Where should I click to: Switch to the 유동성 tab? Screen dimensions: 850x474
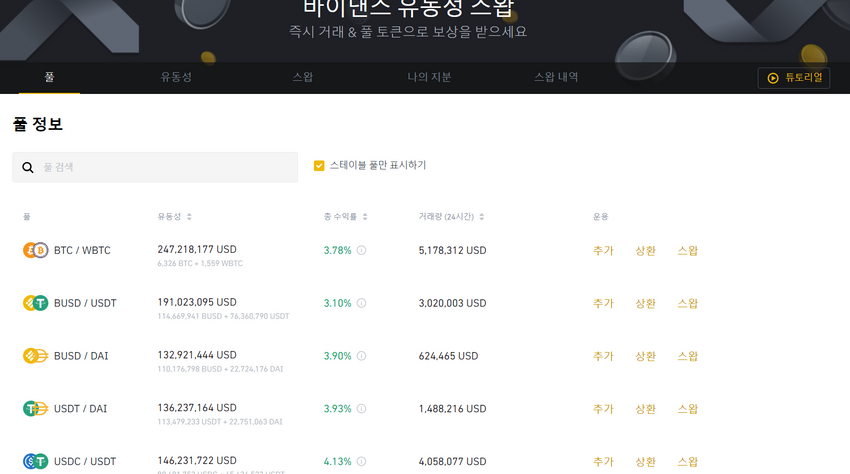click(x=176, y=77)
